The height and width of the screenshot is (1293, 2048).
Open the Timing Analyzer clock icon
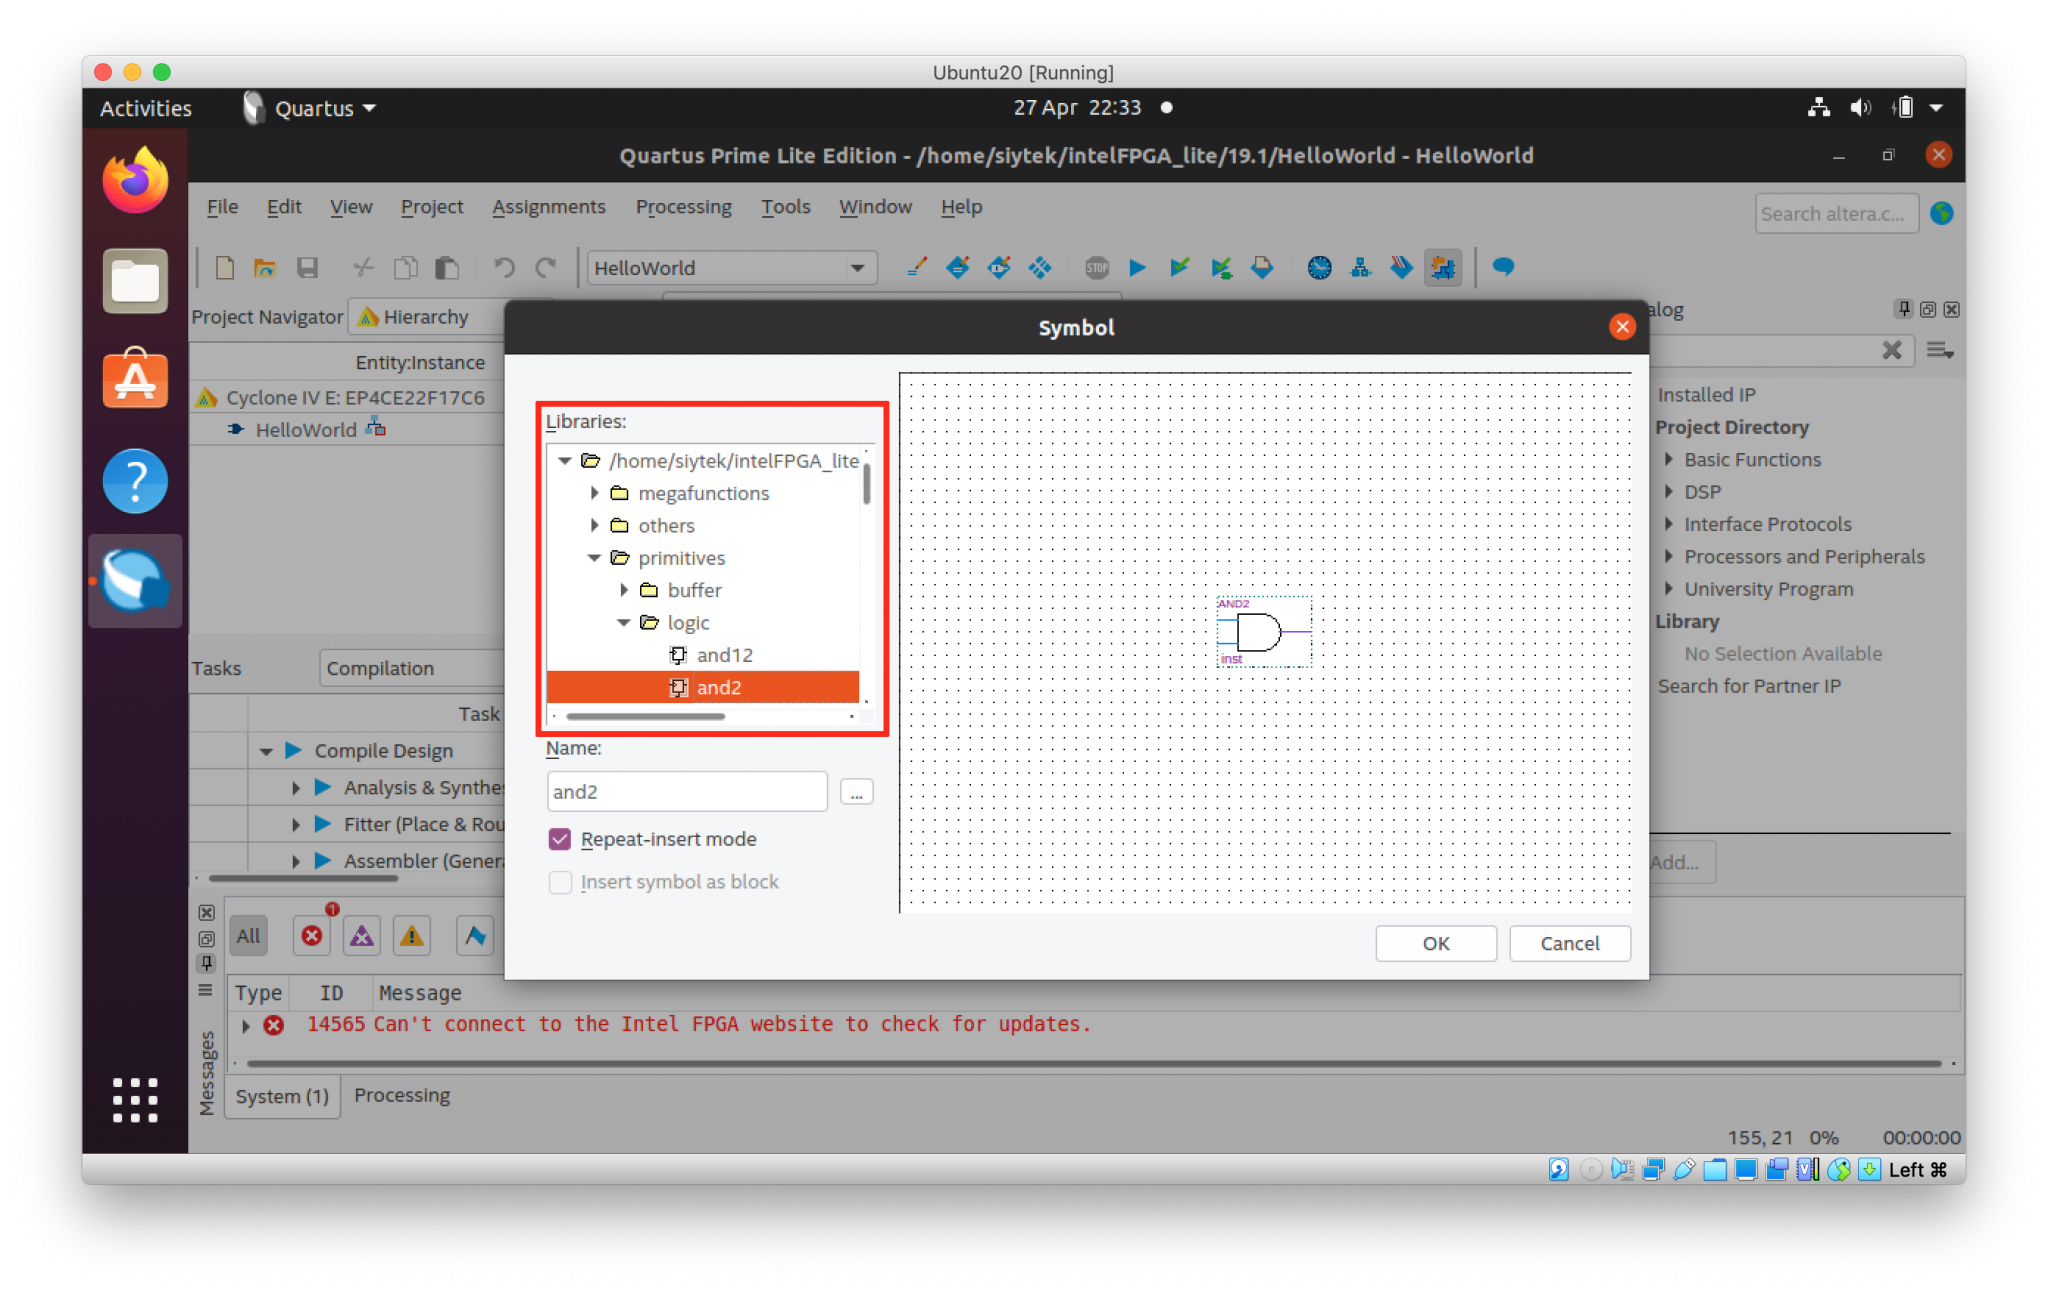(1319, 268)
